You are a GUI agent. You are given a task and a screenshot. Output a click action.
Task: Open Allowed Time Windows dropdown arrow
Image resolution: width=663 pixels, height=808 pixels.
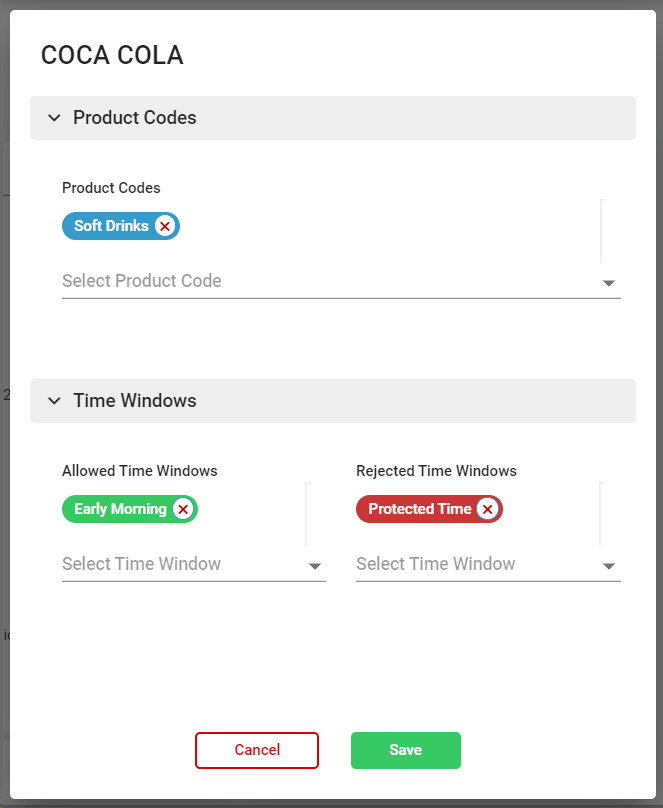[x=315, y=566]
